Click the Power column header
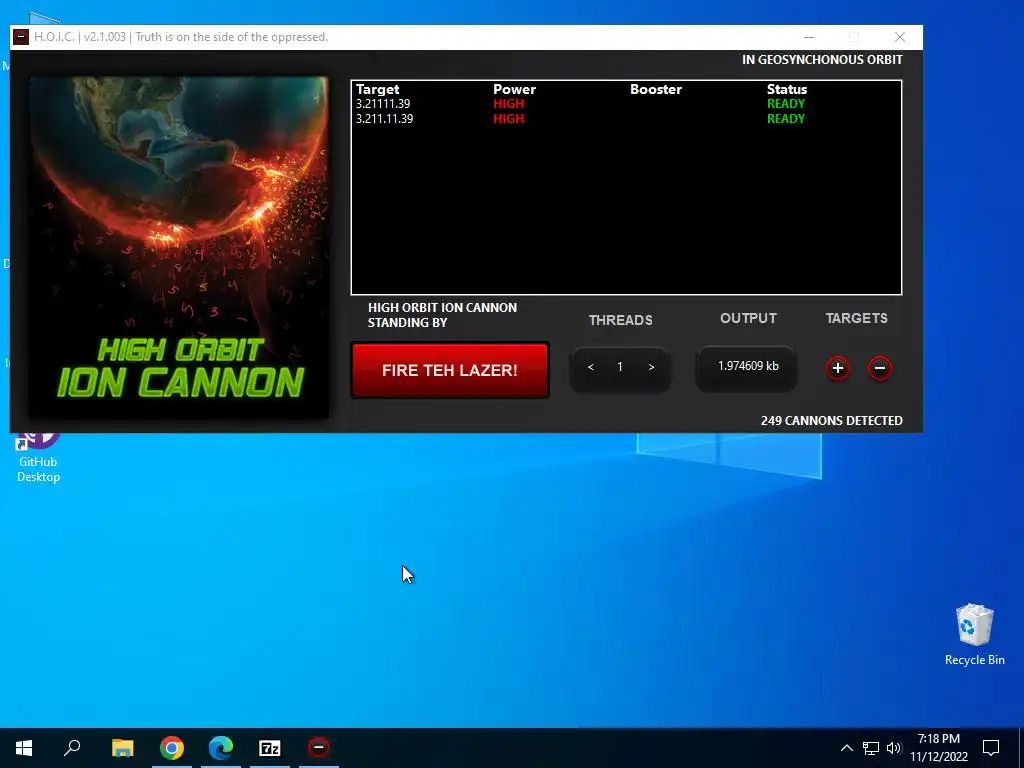This screenshot has width=1024, height=768. (514, 89)
